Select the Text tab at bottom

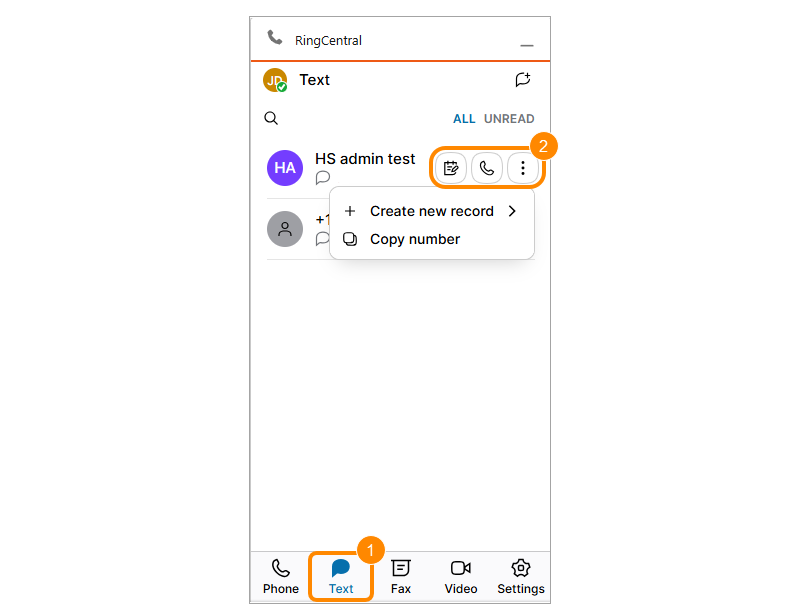[x=341, y=577]
